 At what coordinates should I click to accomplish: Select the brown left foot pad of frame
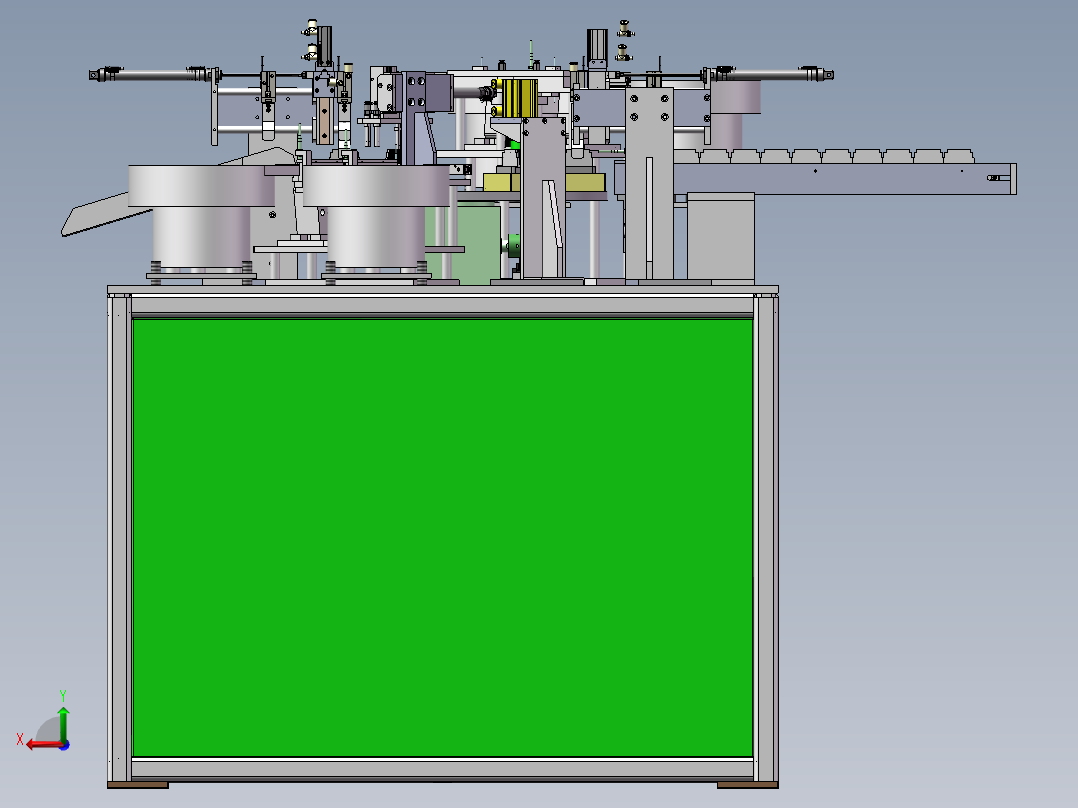pos(138,785)
